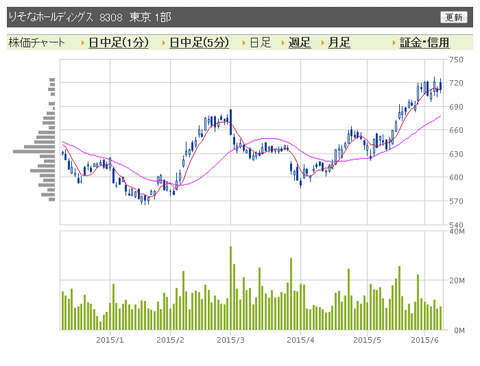Click the 2015/4 date label on the axis
480x366 pixels.
(x=300, y=340)
